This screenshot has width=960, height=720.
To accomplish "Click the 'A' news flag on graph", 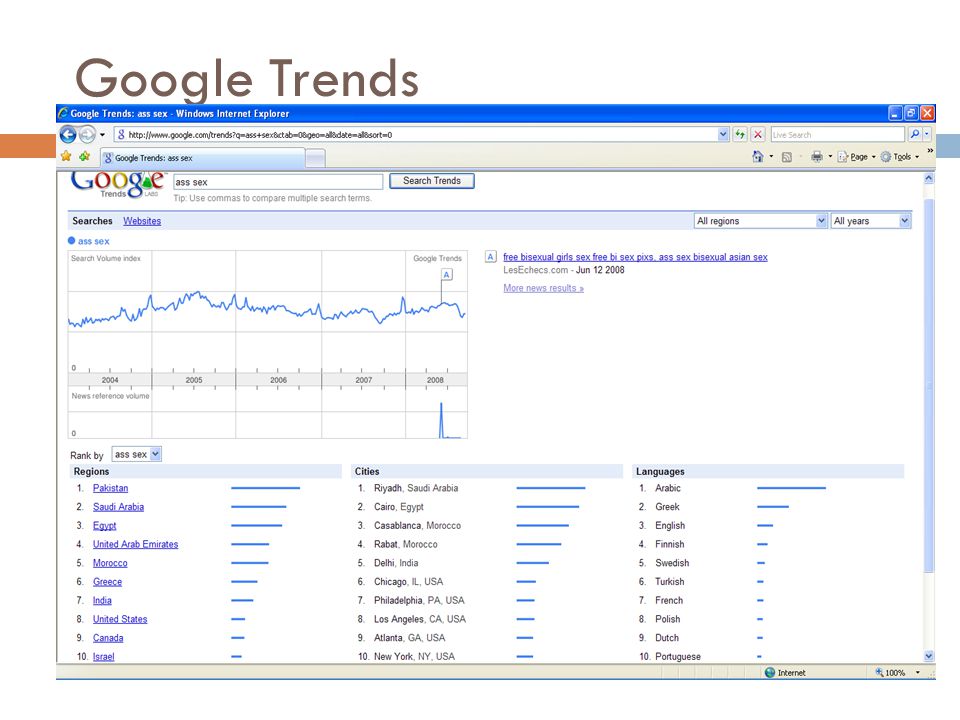I will (446, 274).
